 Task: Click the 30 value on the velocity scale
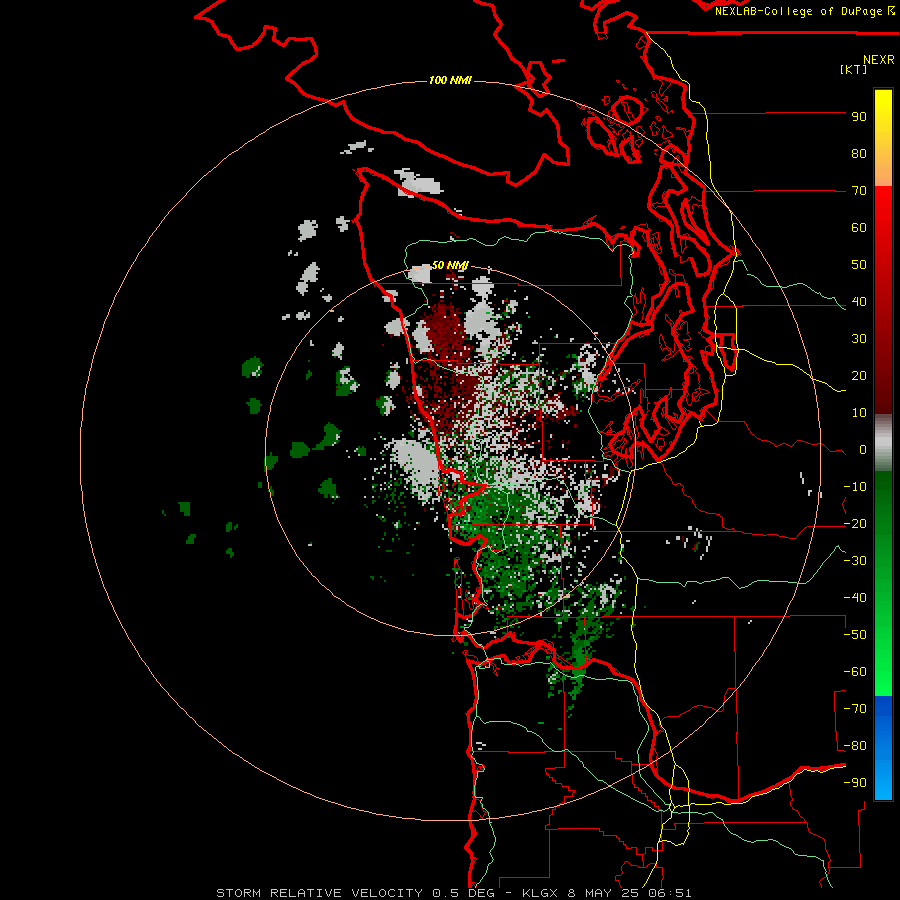coord(859,339)
